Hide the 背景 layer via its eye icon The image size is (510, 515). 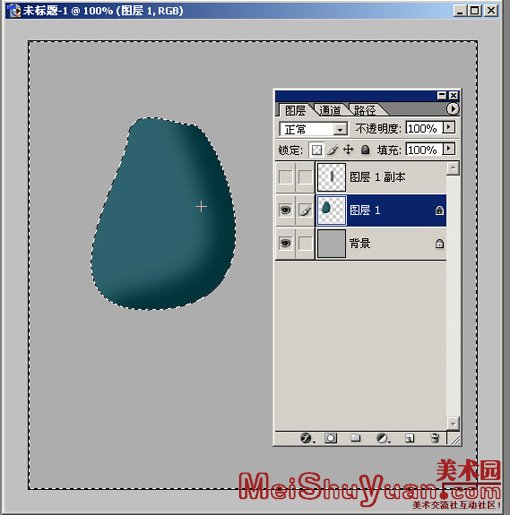(285, 243)
